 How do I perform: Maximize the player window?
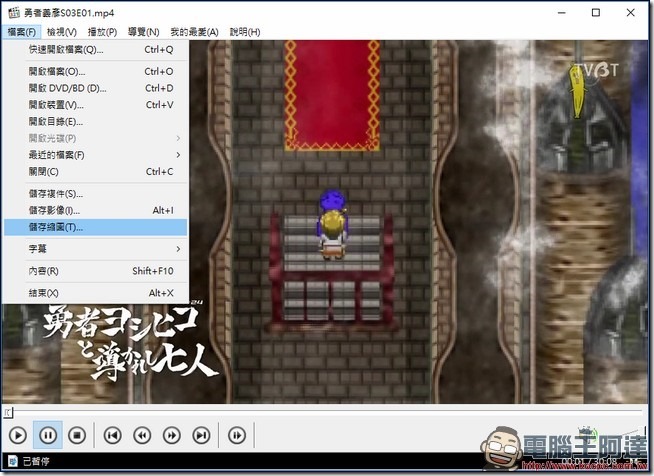(x=596, y=13)
